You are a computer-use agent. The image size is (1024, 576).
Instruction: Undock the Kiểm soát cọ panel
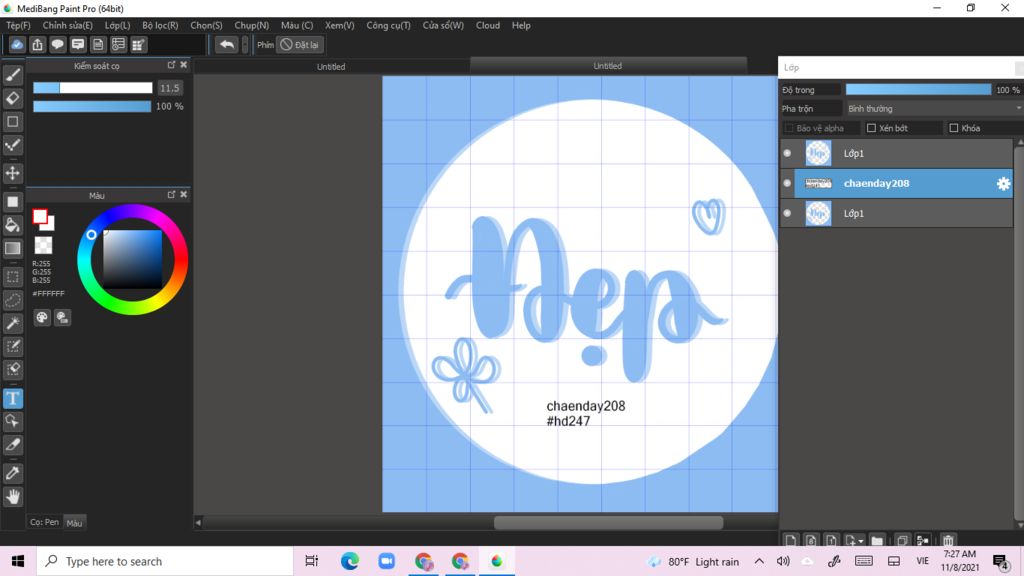point(171,65)
